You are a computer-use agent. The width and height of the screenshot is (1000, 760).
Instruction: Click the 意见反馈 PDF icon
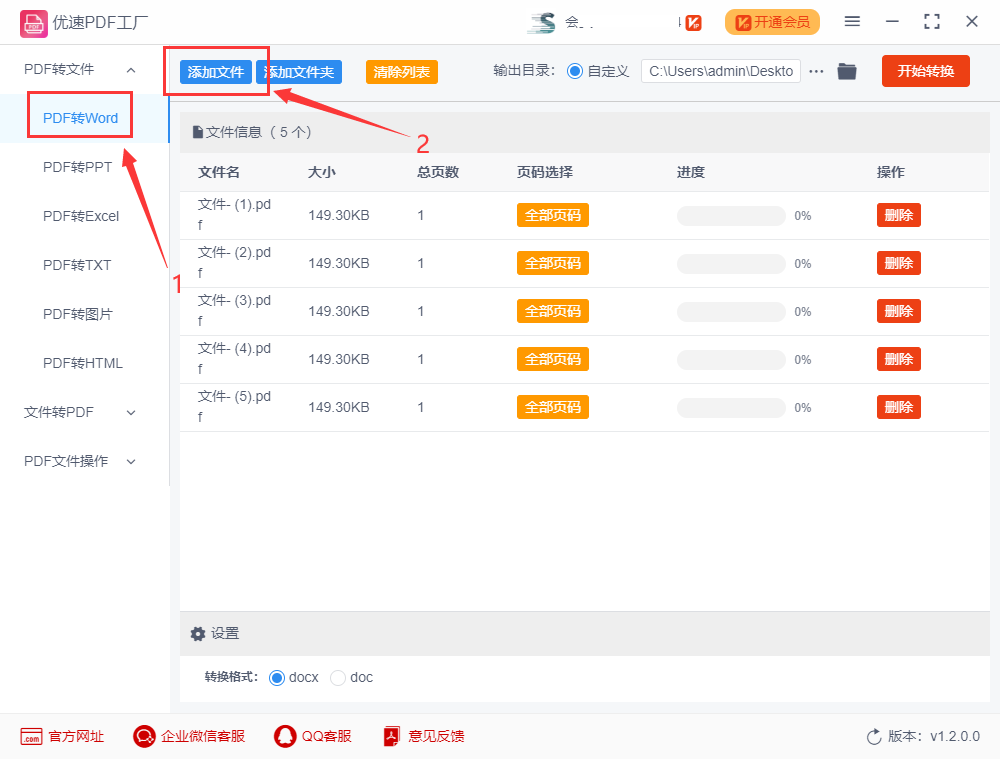[392, 736]
